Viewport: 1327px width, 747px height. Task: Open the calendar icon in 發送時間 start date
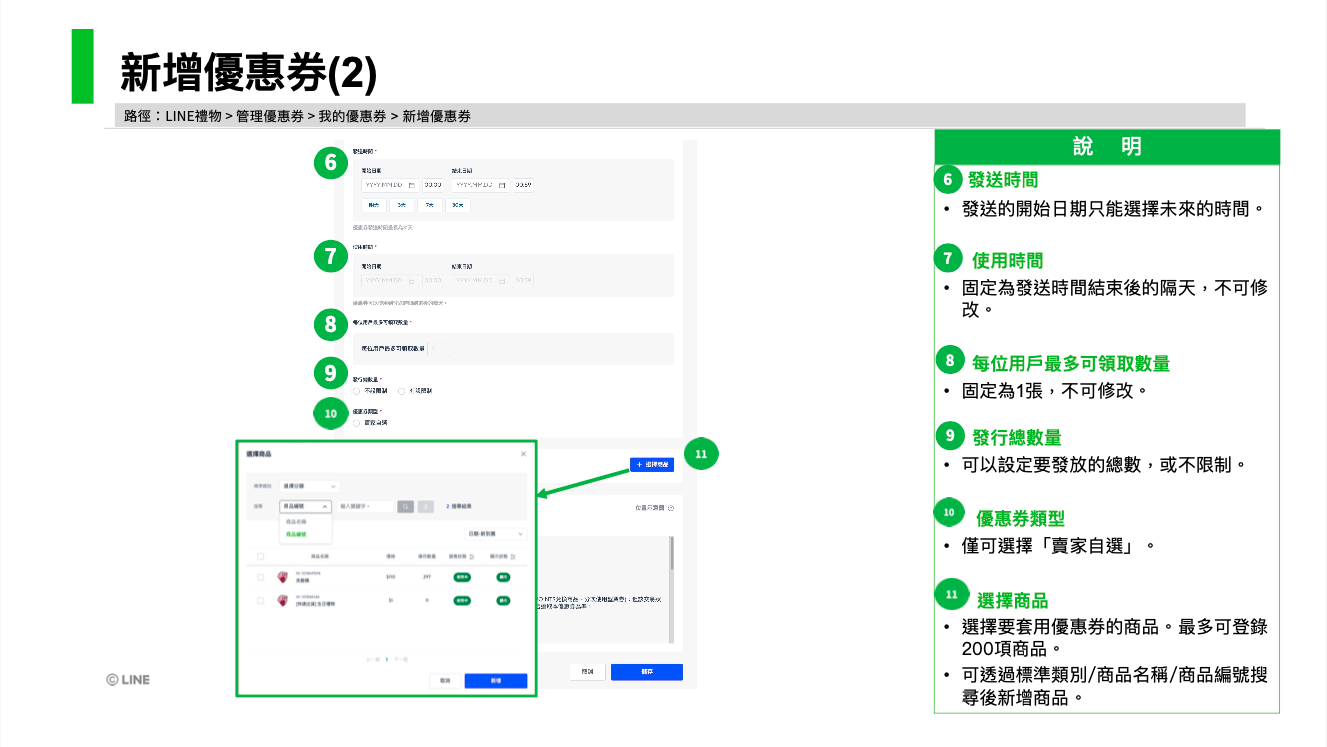(411, 185)
